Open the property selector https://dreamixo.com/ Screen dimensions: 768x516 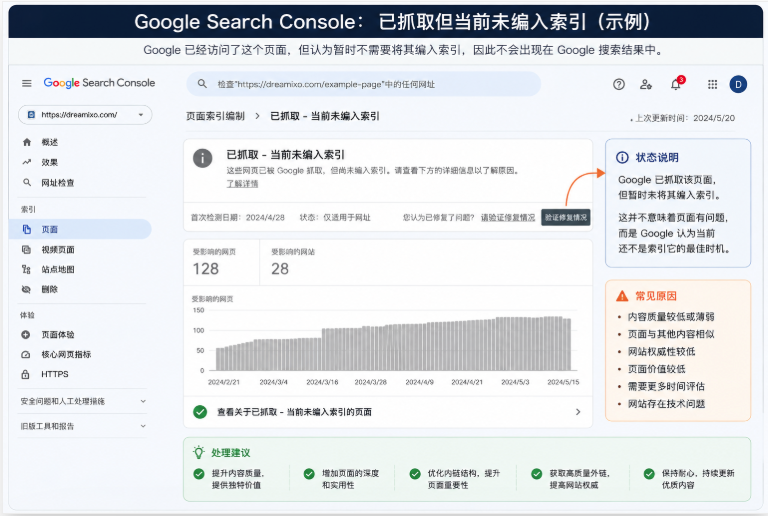85,115
